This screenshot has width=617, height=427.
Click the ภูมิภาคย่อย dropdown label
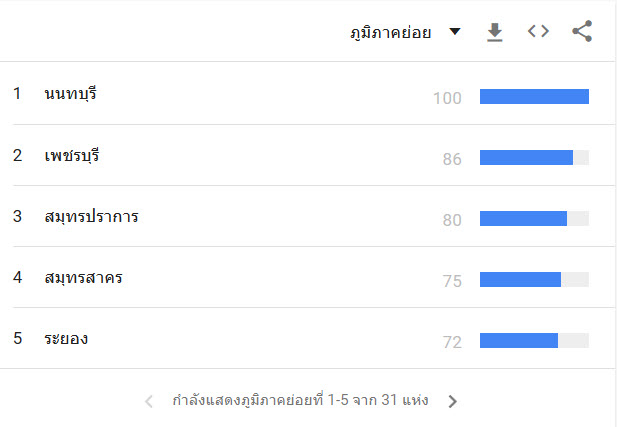(391, 32)
